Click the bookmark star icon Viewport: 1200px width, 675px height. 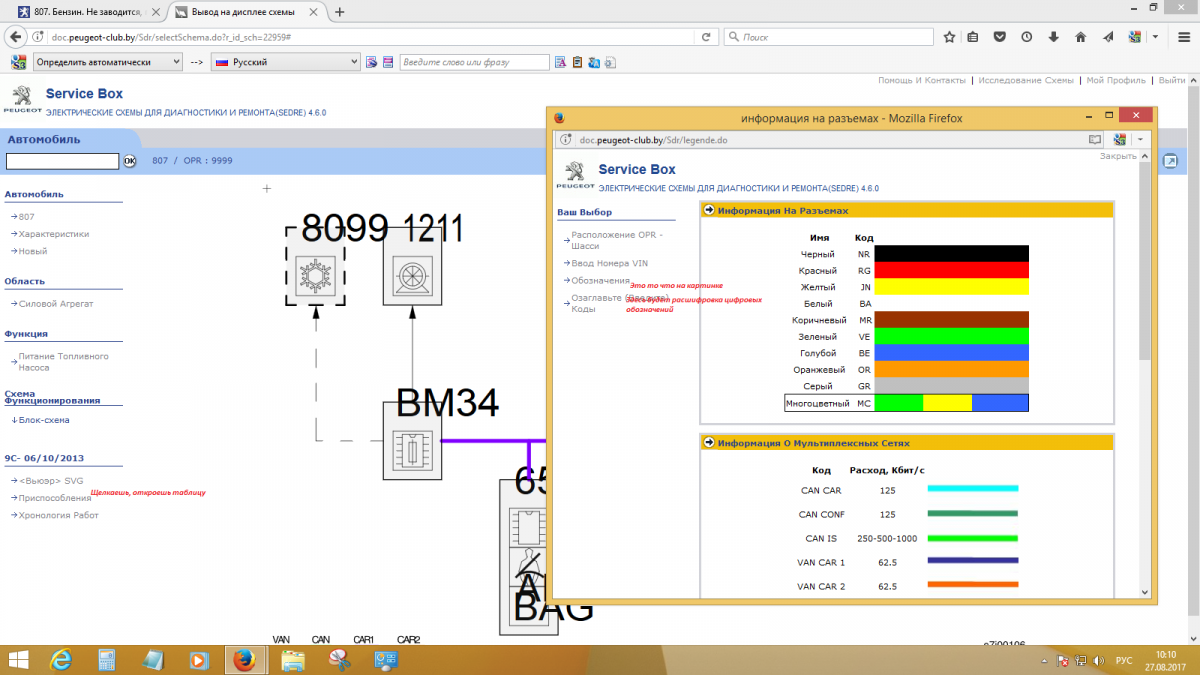pos(949,37)
